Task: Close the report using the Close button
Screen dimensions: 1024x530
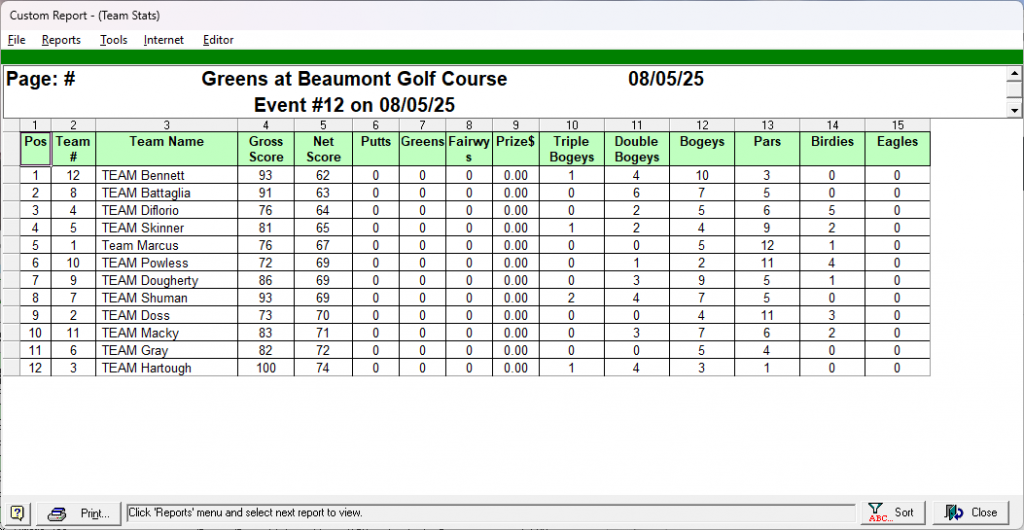Action: pos(972,512)
